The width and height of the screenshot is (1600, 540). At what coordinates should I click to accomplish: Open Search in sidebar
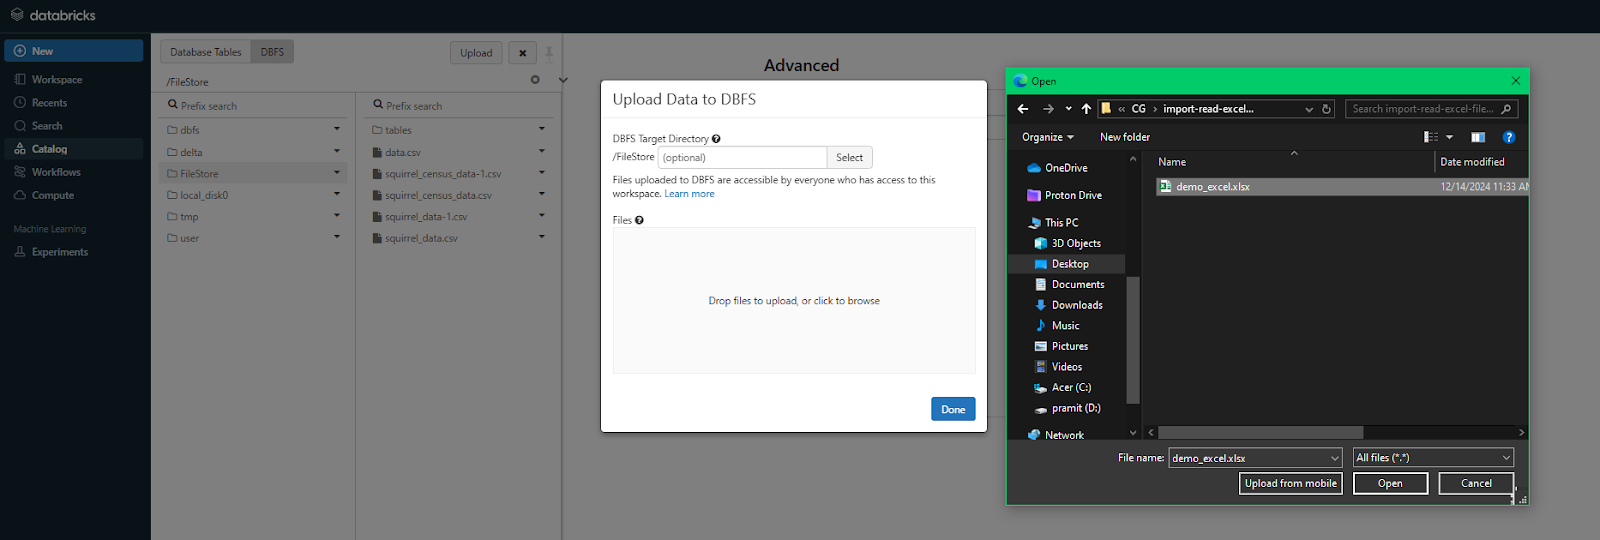click(x=46, y=126)
